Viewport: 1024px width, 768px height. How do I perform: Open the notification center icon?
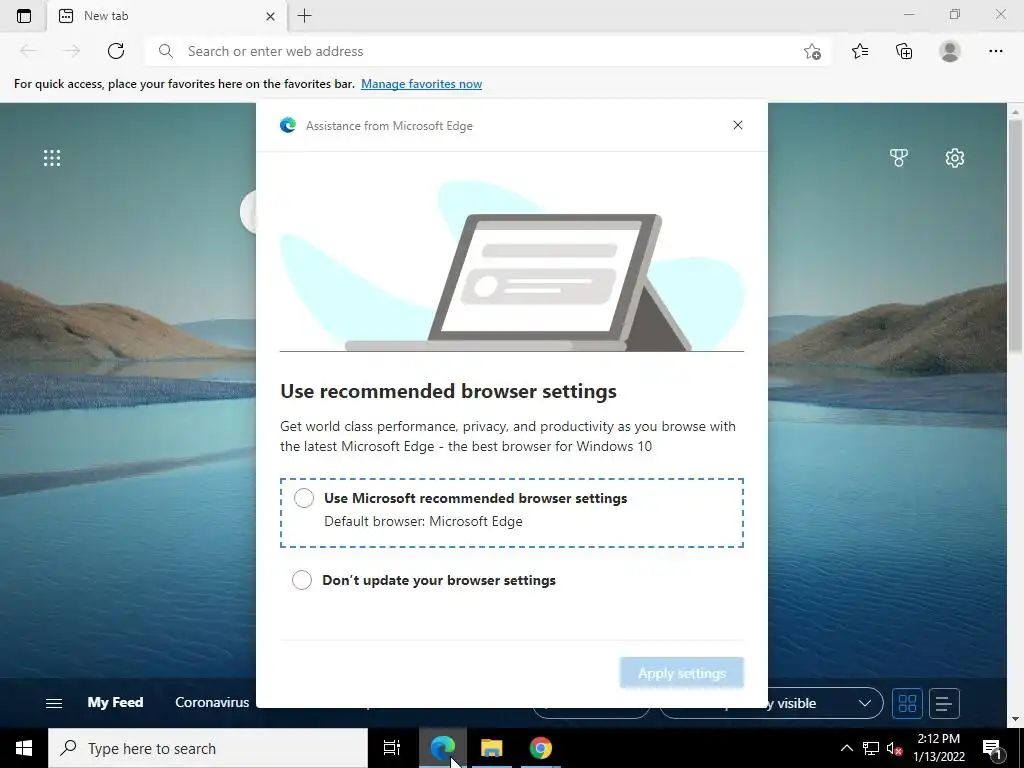(993, 748)
